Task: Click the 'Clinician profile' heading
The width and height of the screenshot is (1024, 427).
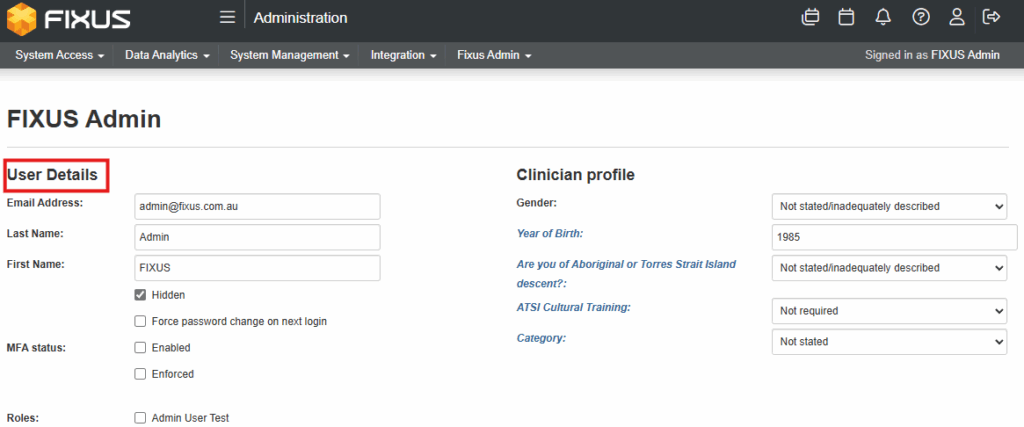Action: (x=575, y=175)
